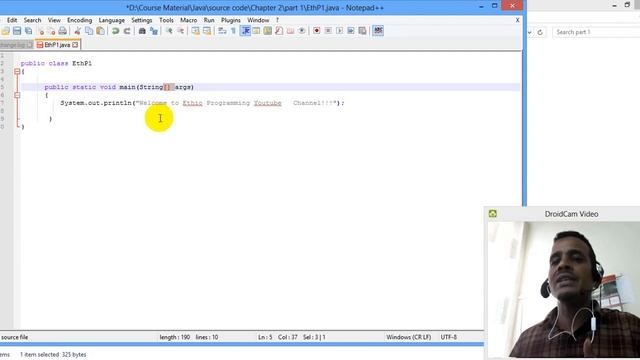This screenshot has height=360, width=640.
Task: Open Folder as Workspace toolbar icon
Action: (x=291, y=31)
